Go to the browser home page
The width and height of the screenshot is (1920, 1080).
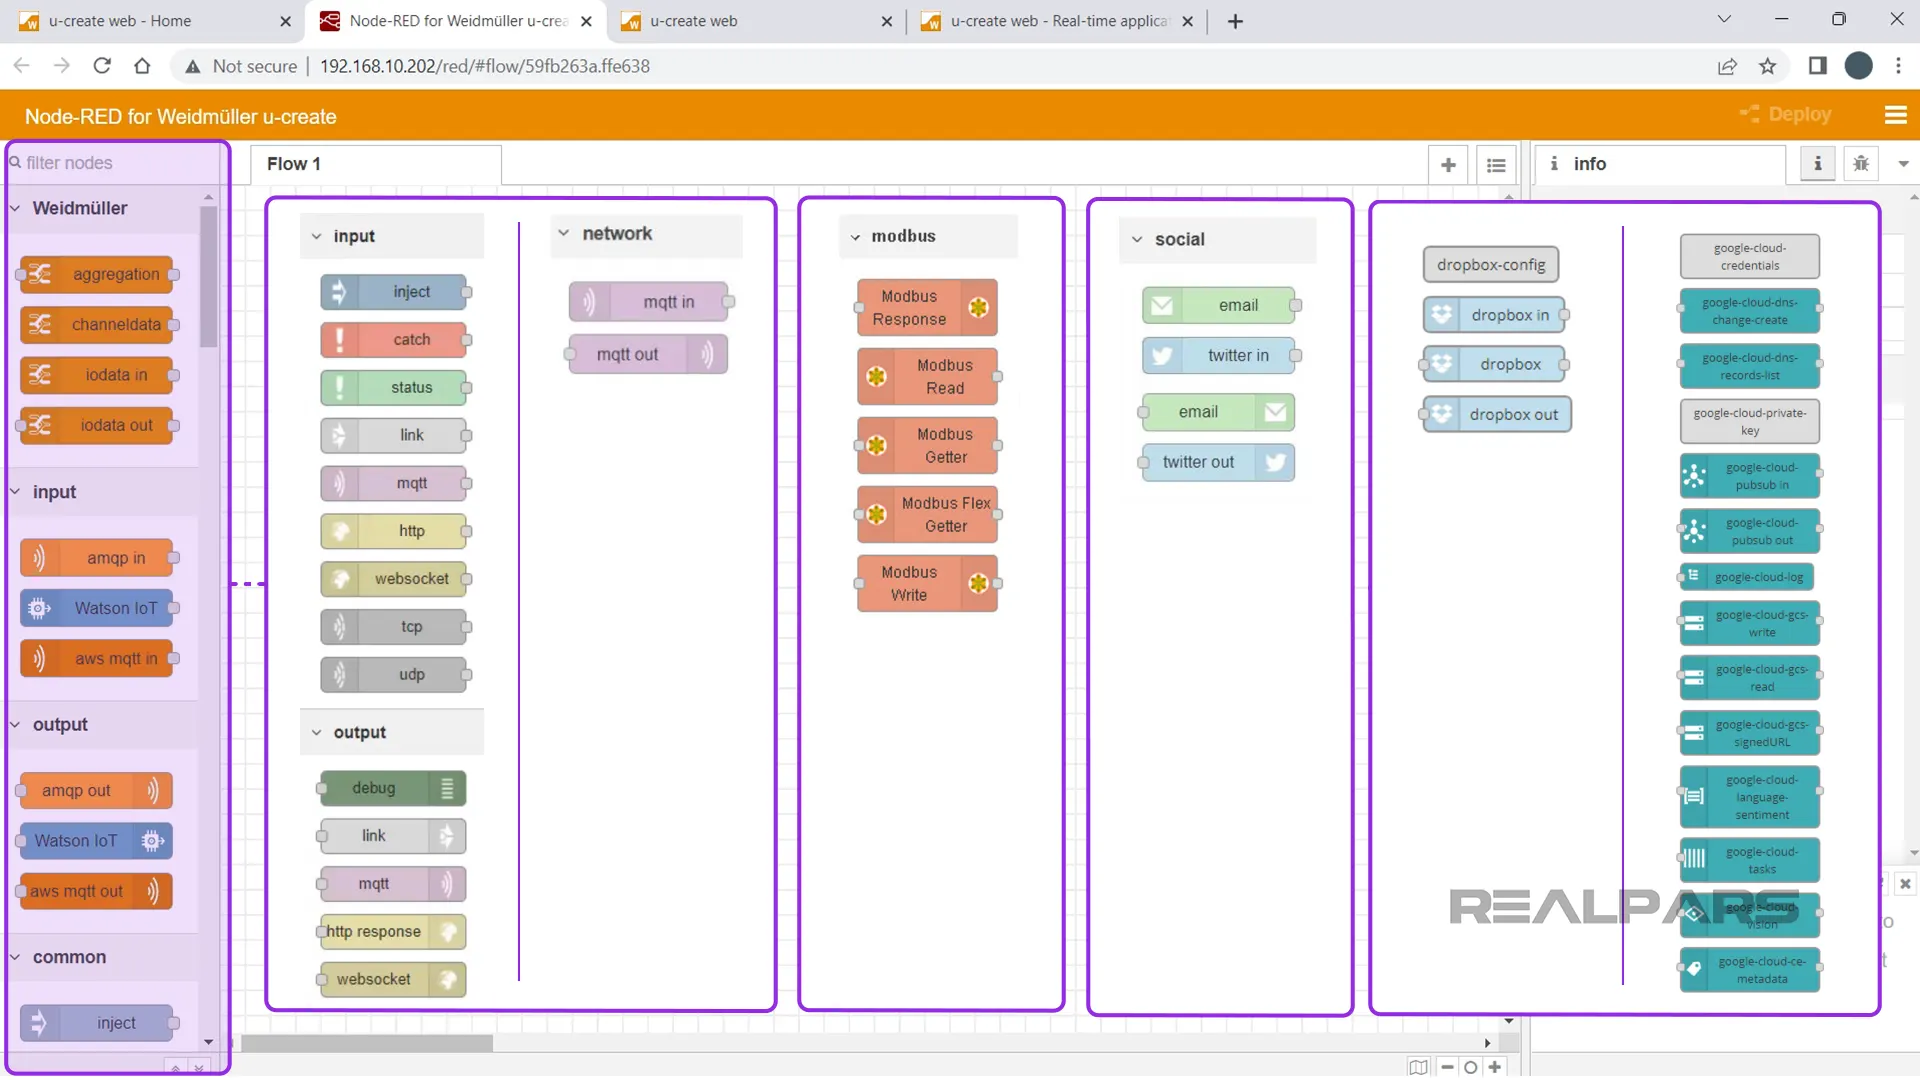(x=142, y=66)
